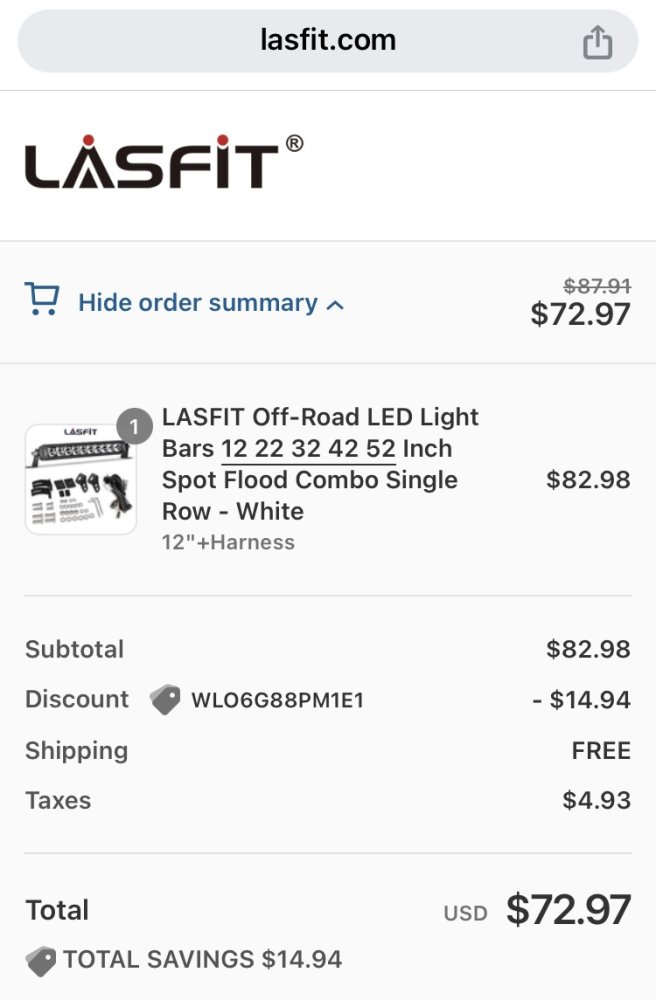Click the discount code tag icon
Screen dimensions: 656x1000
(x=165, y=700)
